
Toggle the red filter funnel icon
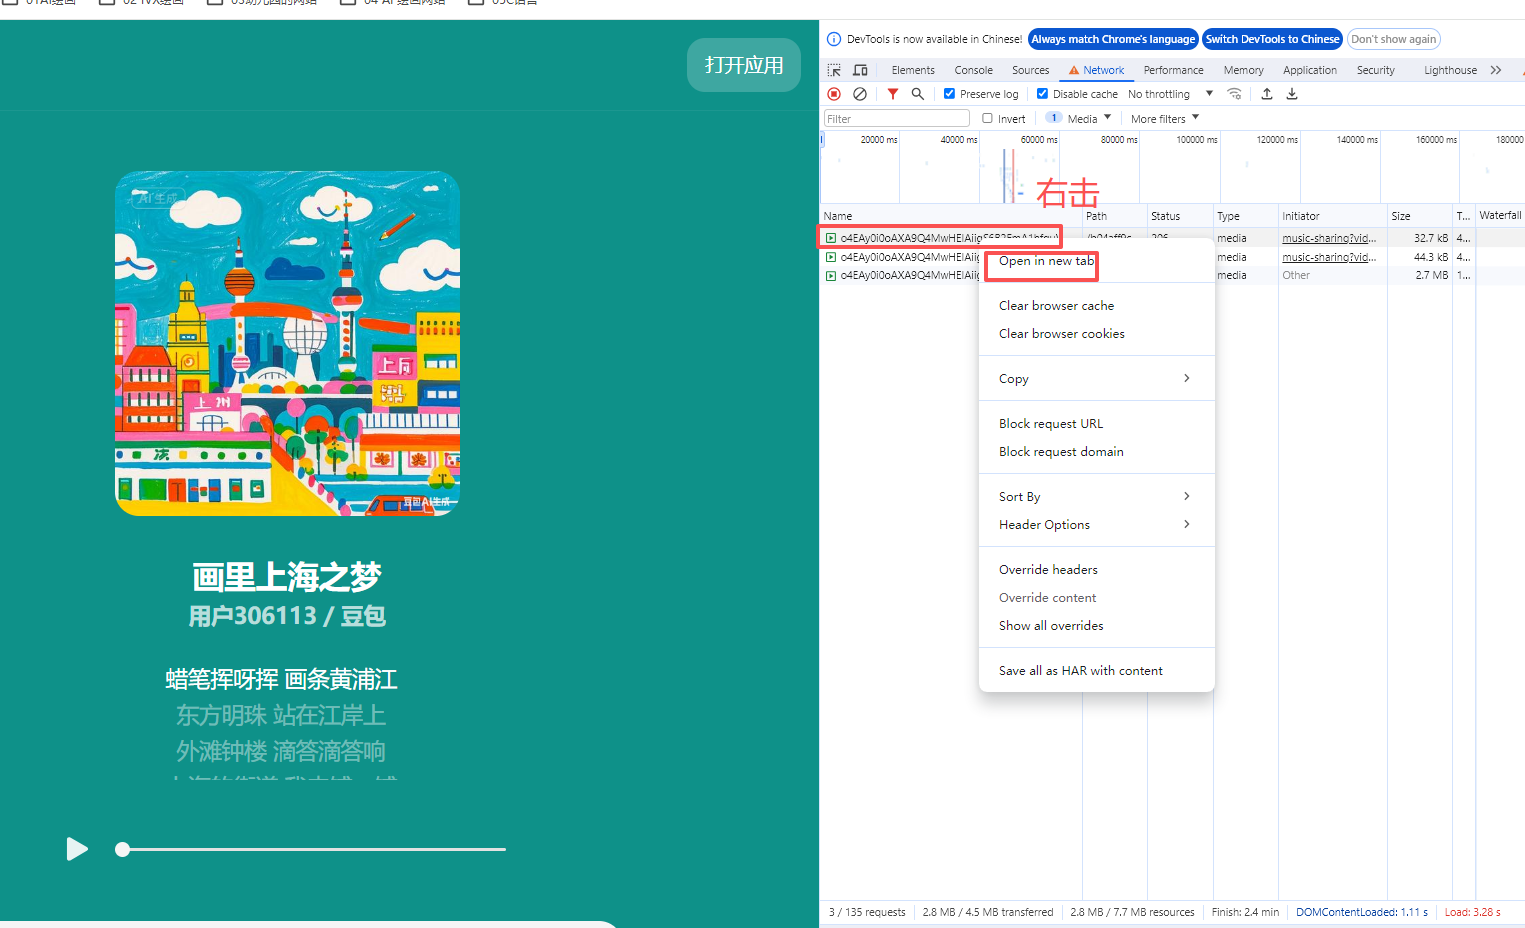click(x=893, y=94)
